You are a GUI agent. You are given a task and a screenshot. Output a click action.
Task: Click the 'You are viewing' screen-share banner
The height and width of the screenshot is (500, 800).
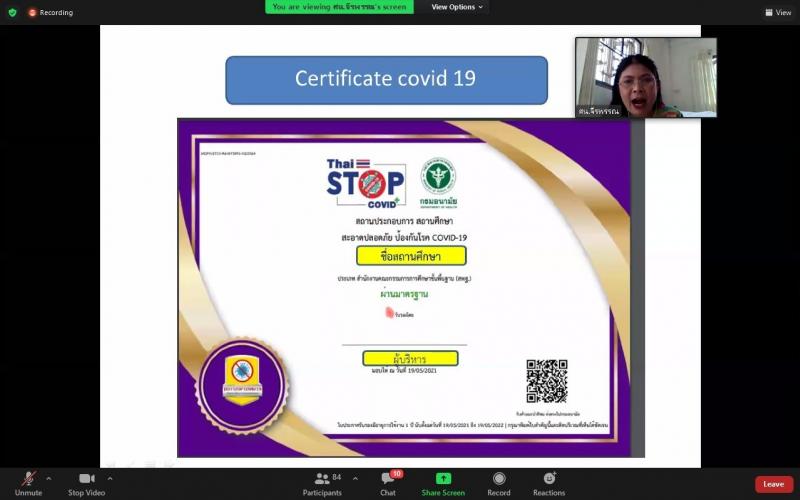point(339,7)
